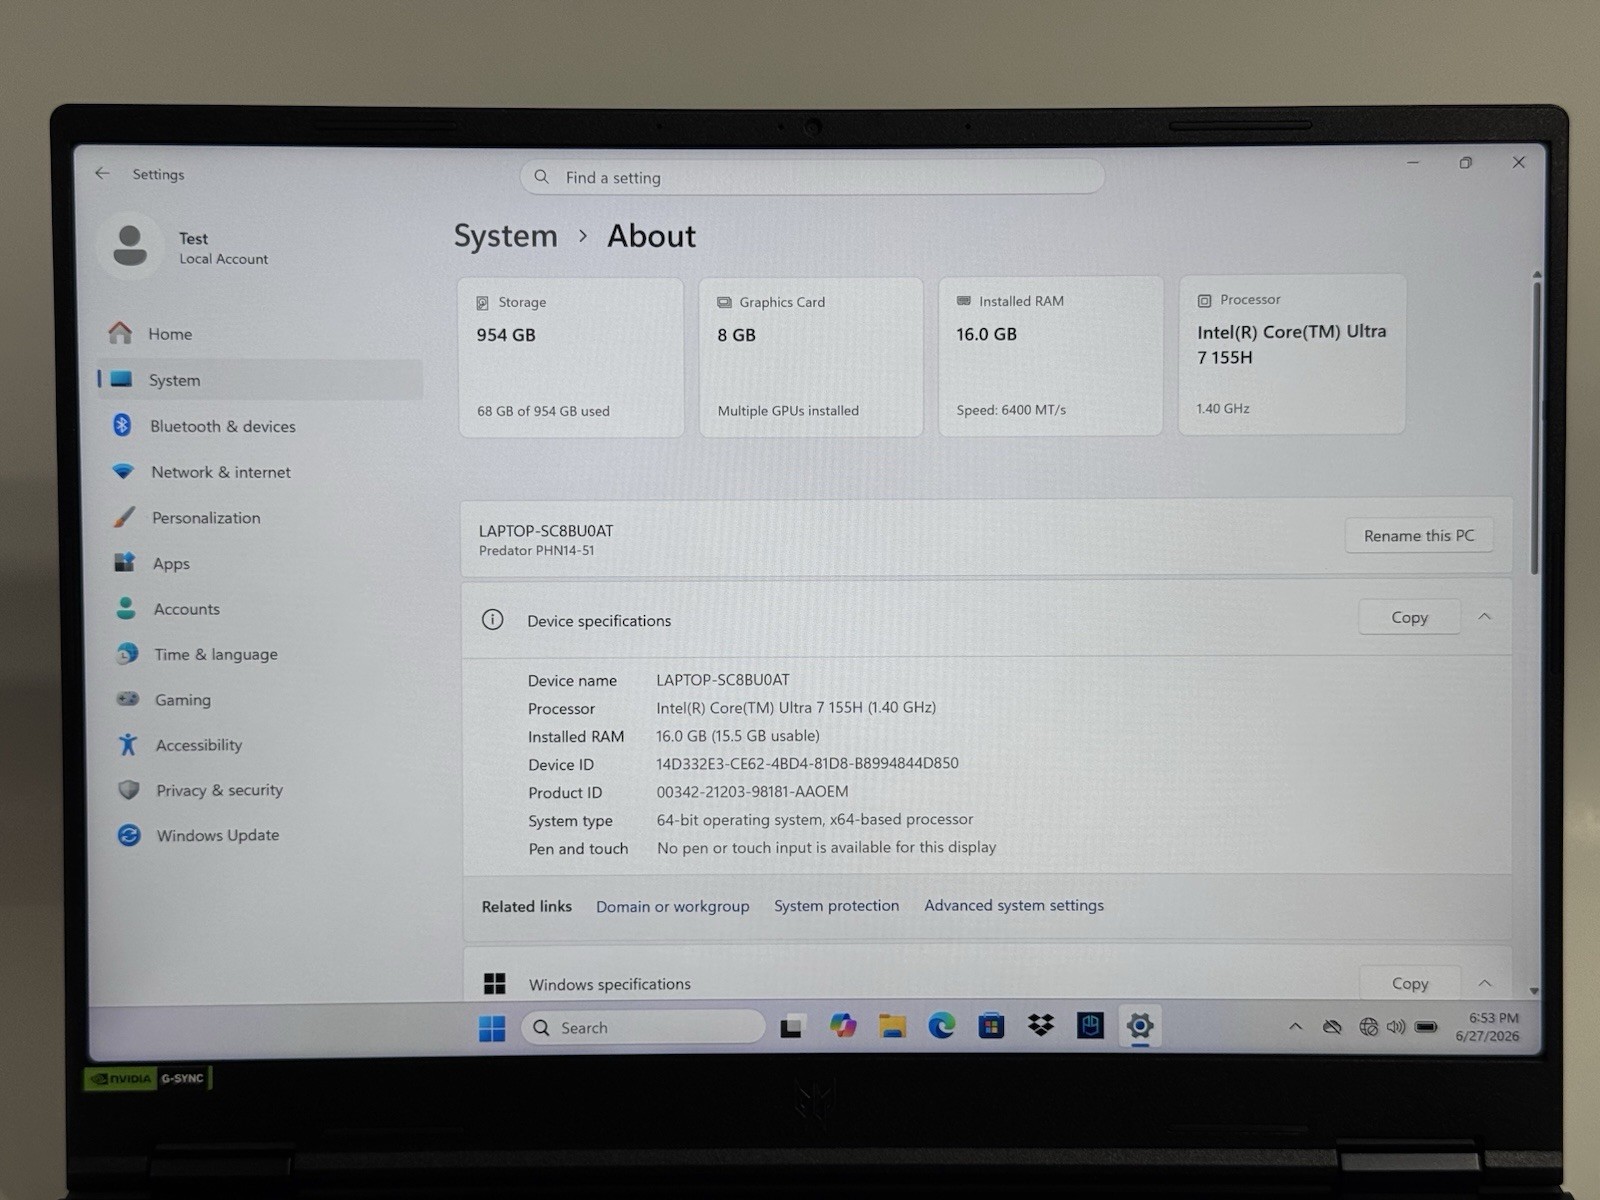Open Advanced system settings link
This screenshot has width=1600, height=1200.
(1014, 905)
